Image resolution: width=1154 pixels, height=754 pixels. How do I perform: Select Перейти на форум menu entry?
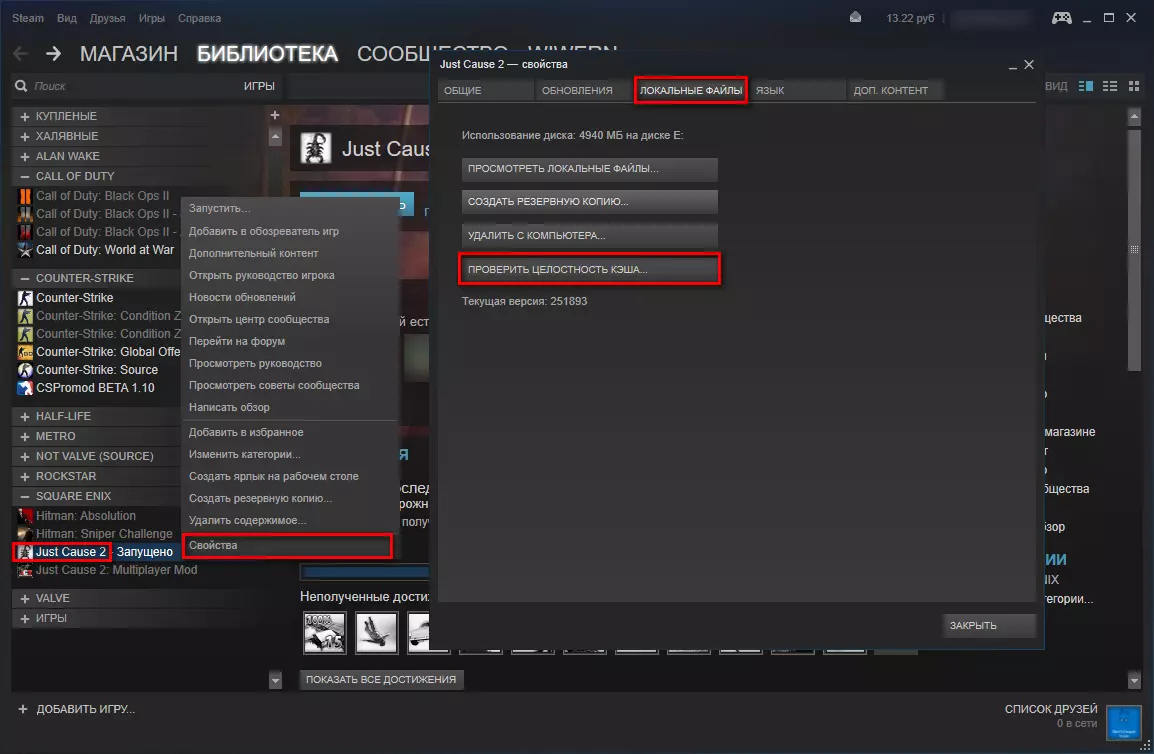289,341
